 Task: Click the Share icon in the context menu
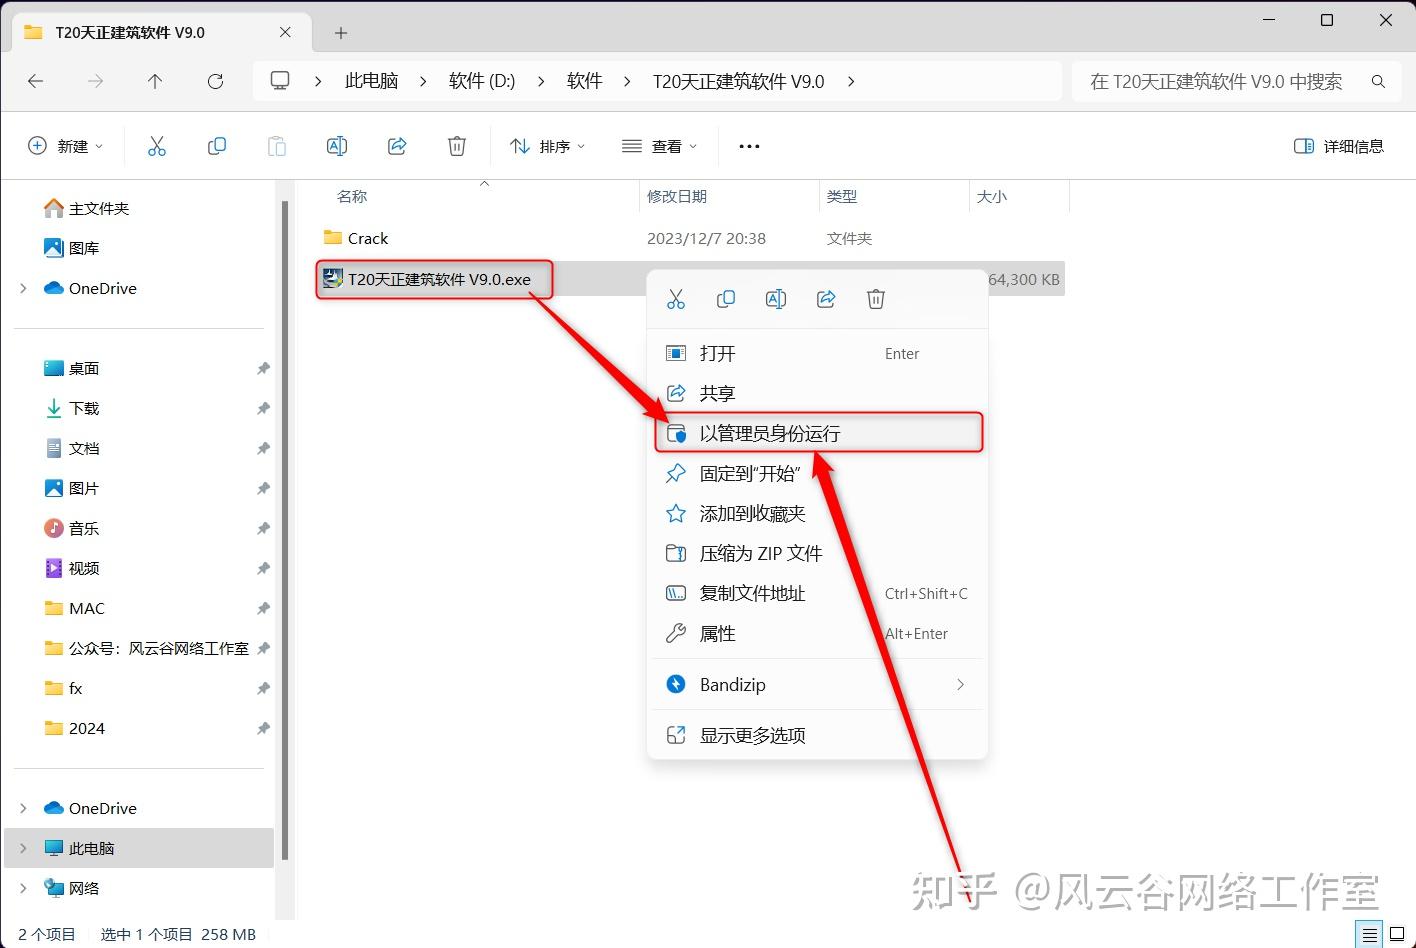tap(826, 299)
